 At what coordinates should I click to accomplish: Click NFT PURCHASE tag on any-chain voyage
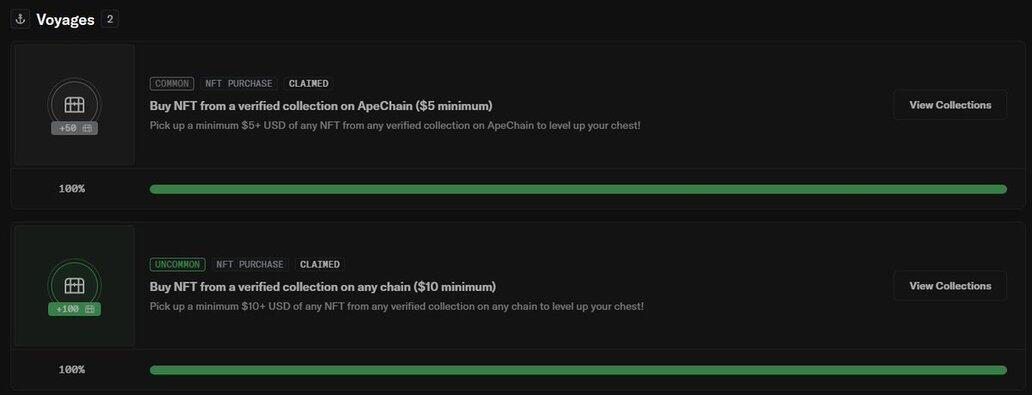coord(249,264)
